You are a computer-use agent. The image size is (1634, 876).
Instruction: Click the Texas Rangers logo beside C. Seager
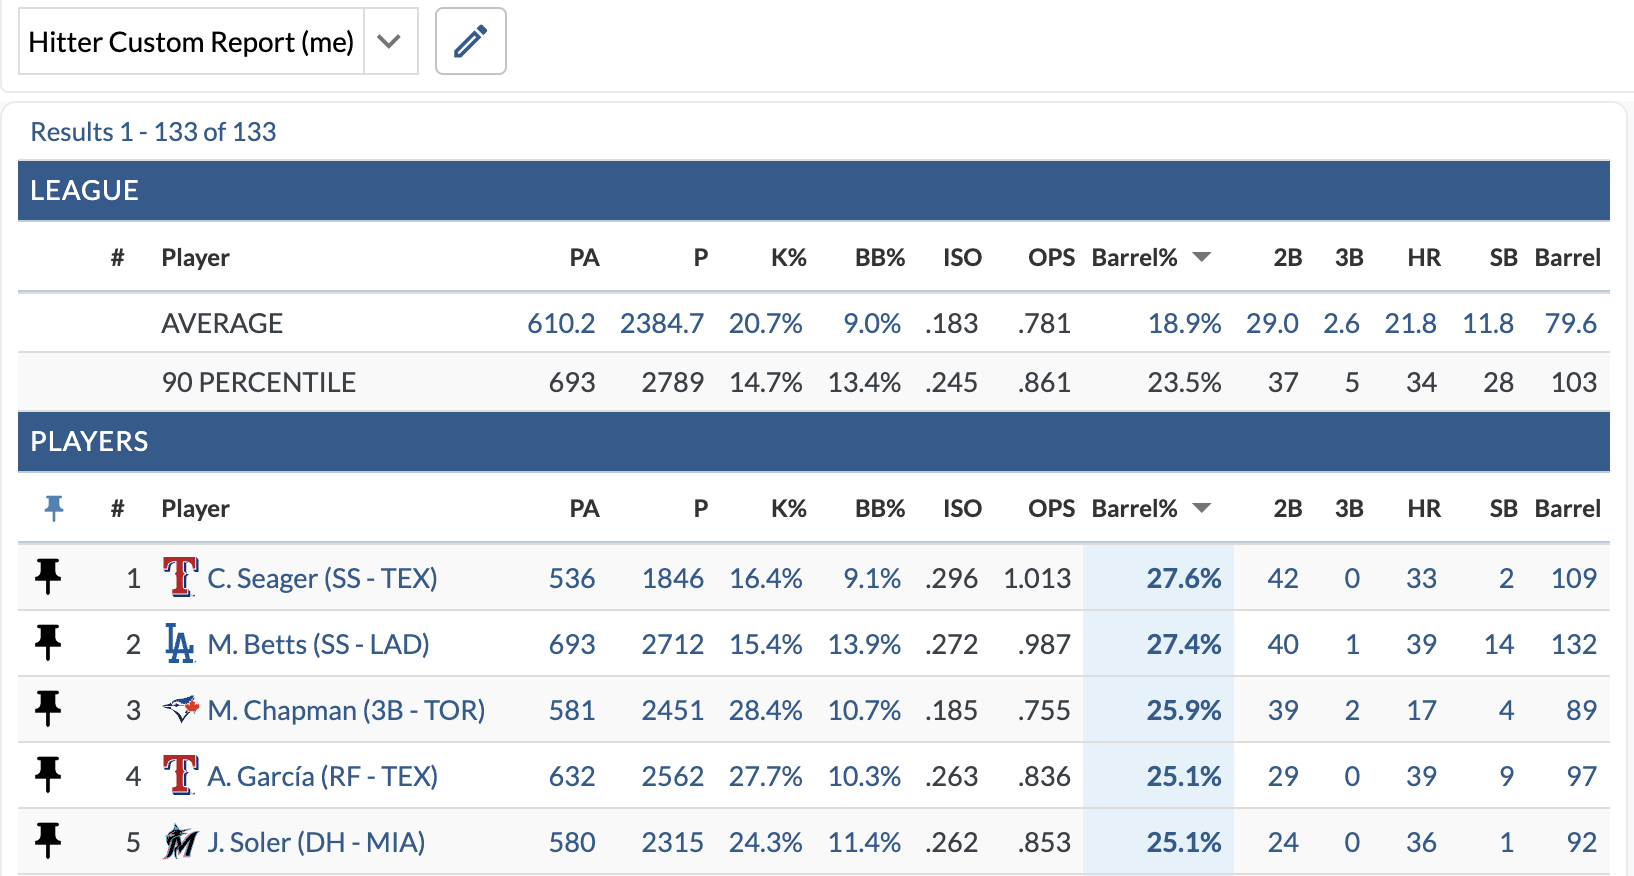tap(180, 577)
